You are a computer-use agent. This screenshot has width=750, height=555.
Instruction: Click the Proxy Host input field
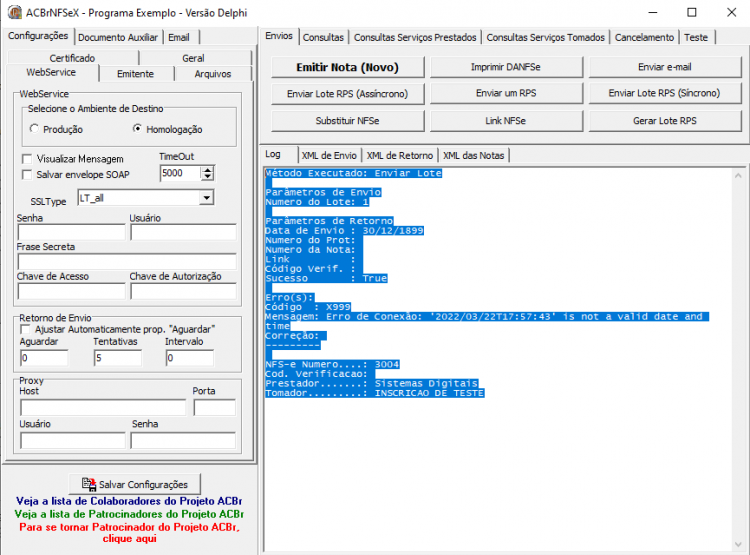pos(103,408)
